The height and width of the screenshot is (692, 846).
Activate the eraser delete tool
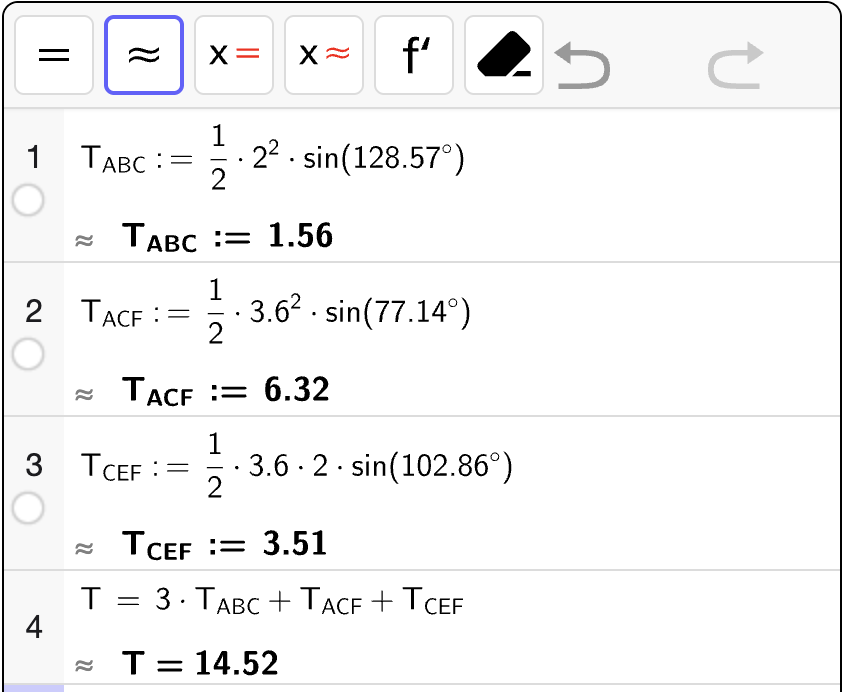[504, 55]
